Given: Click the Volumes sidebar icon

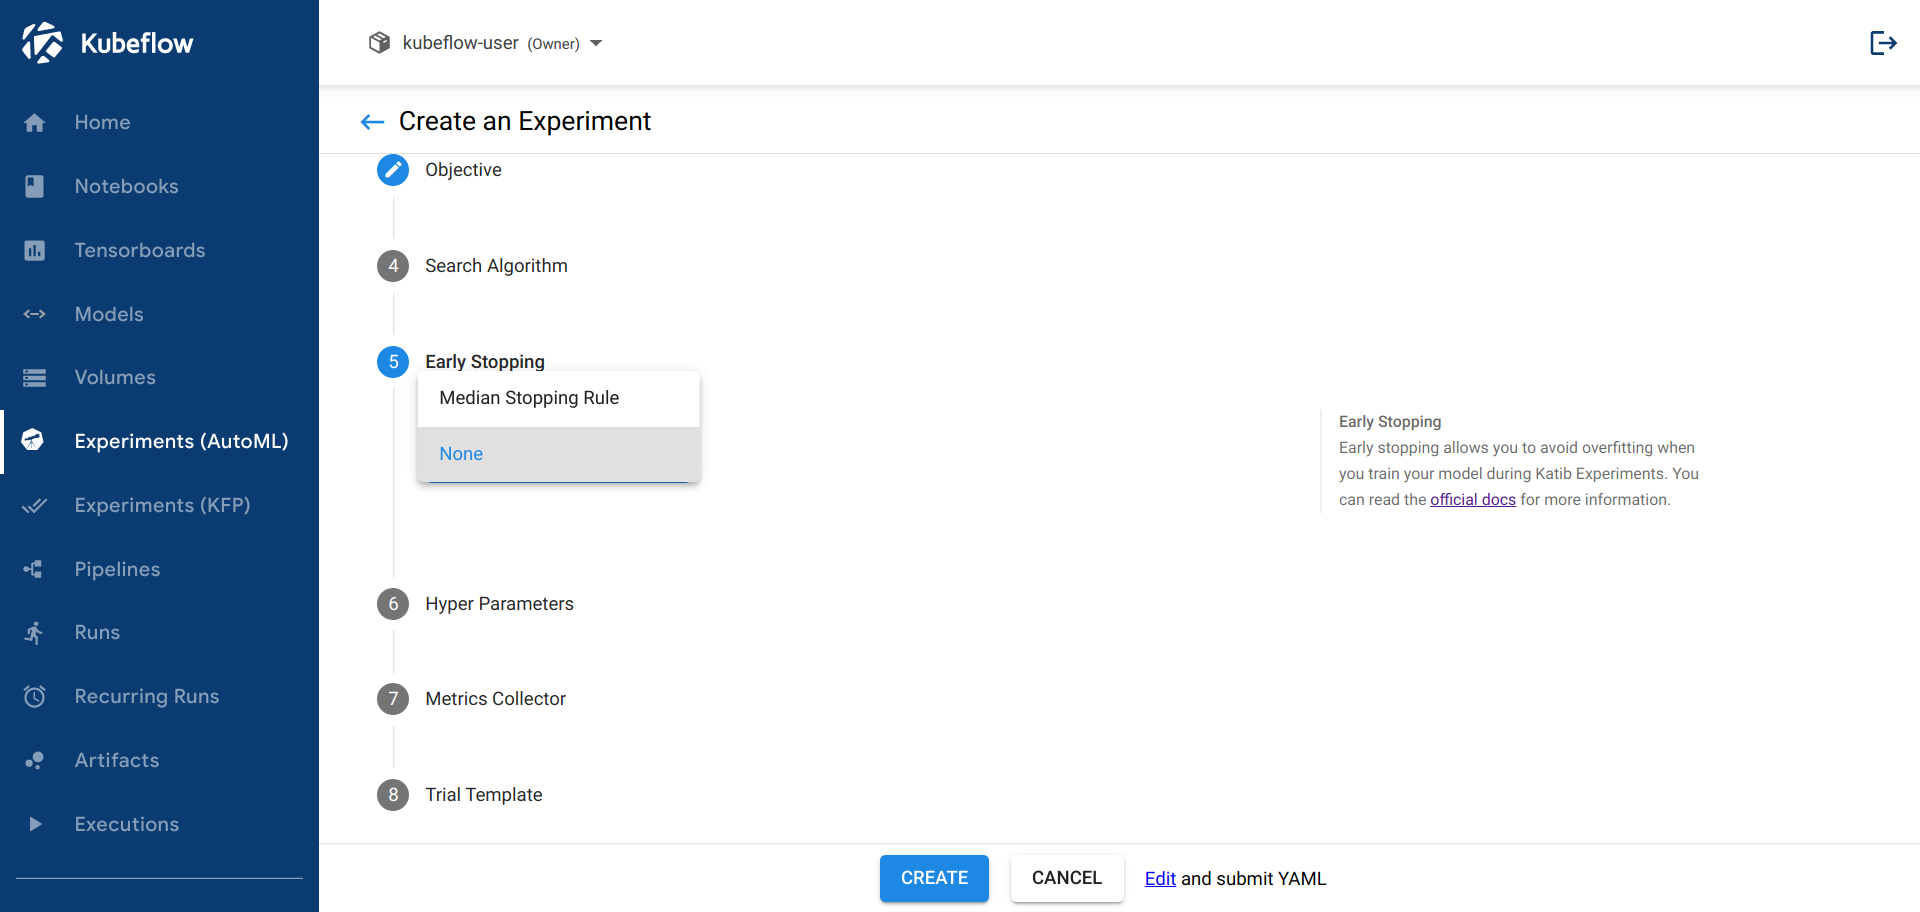Looking at the screenshot, I should 35,378.
